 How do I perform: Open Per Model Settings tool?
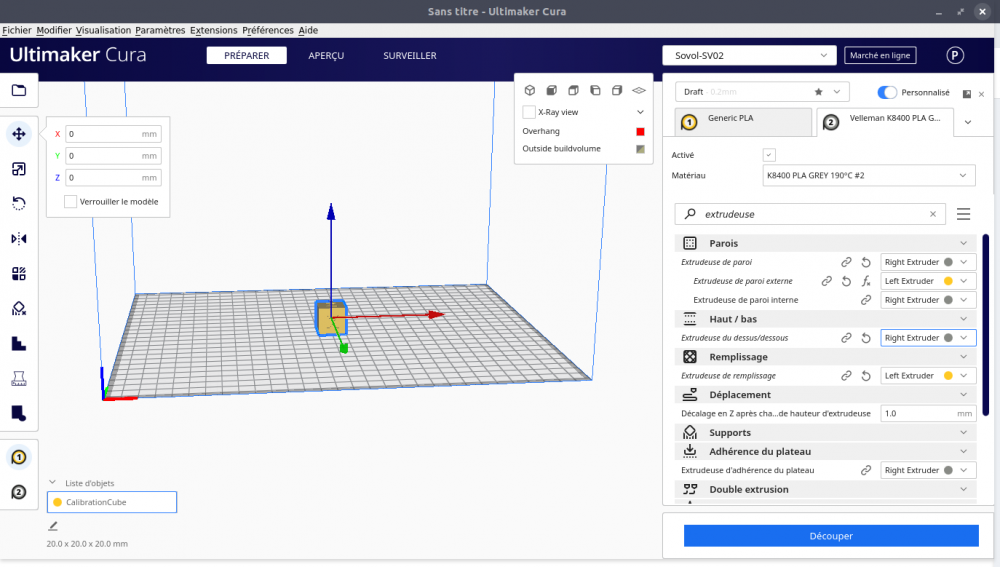coord(18,274)
